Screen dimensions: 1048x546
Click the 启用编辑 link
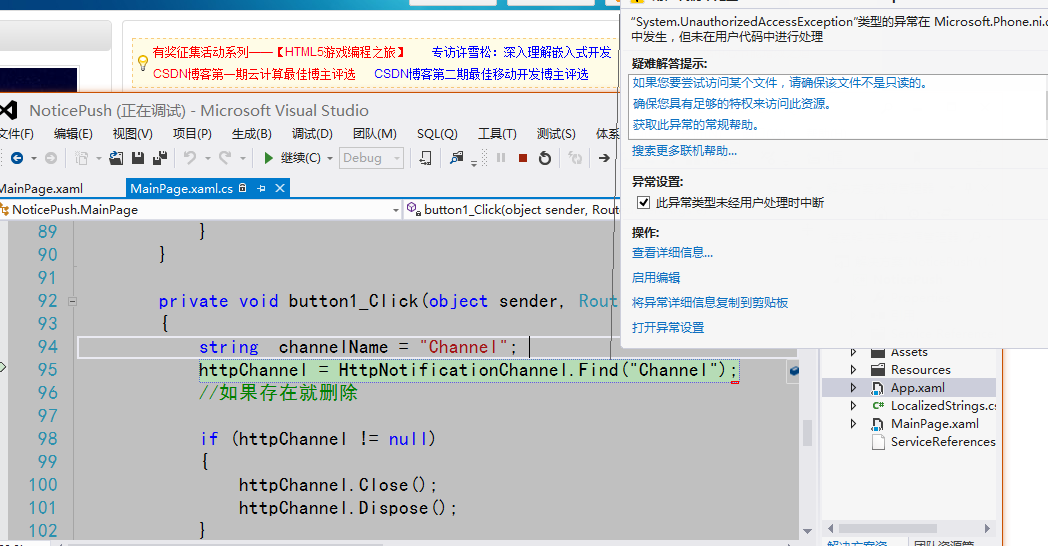(x=656, y=277)
